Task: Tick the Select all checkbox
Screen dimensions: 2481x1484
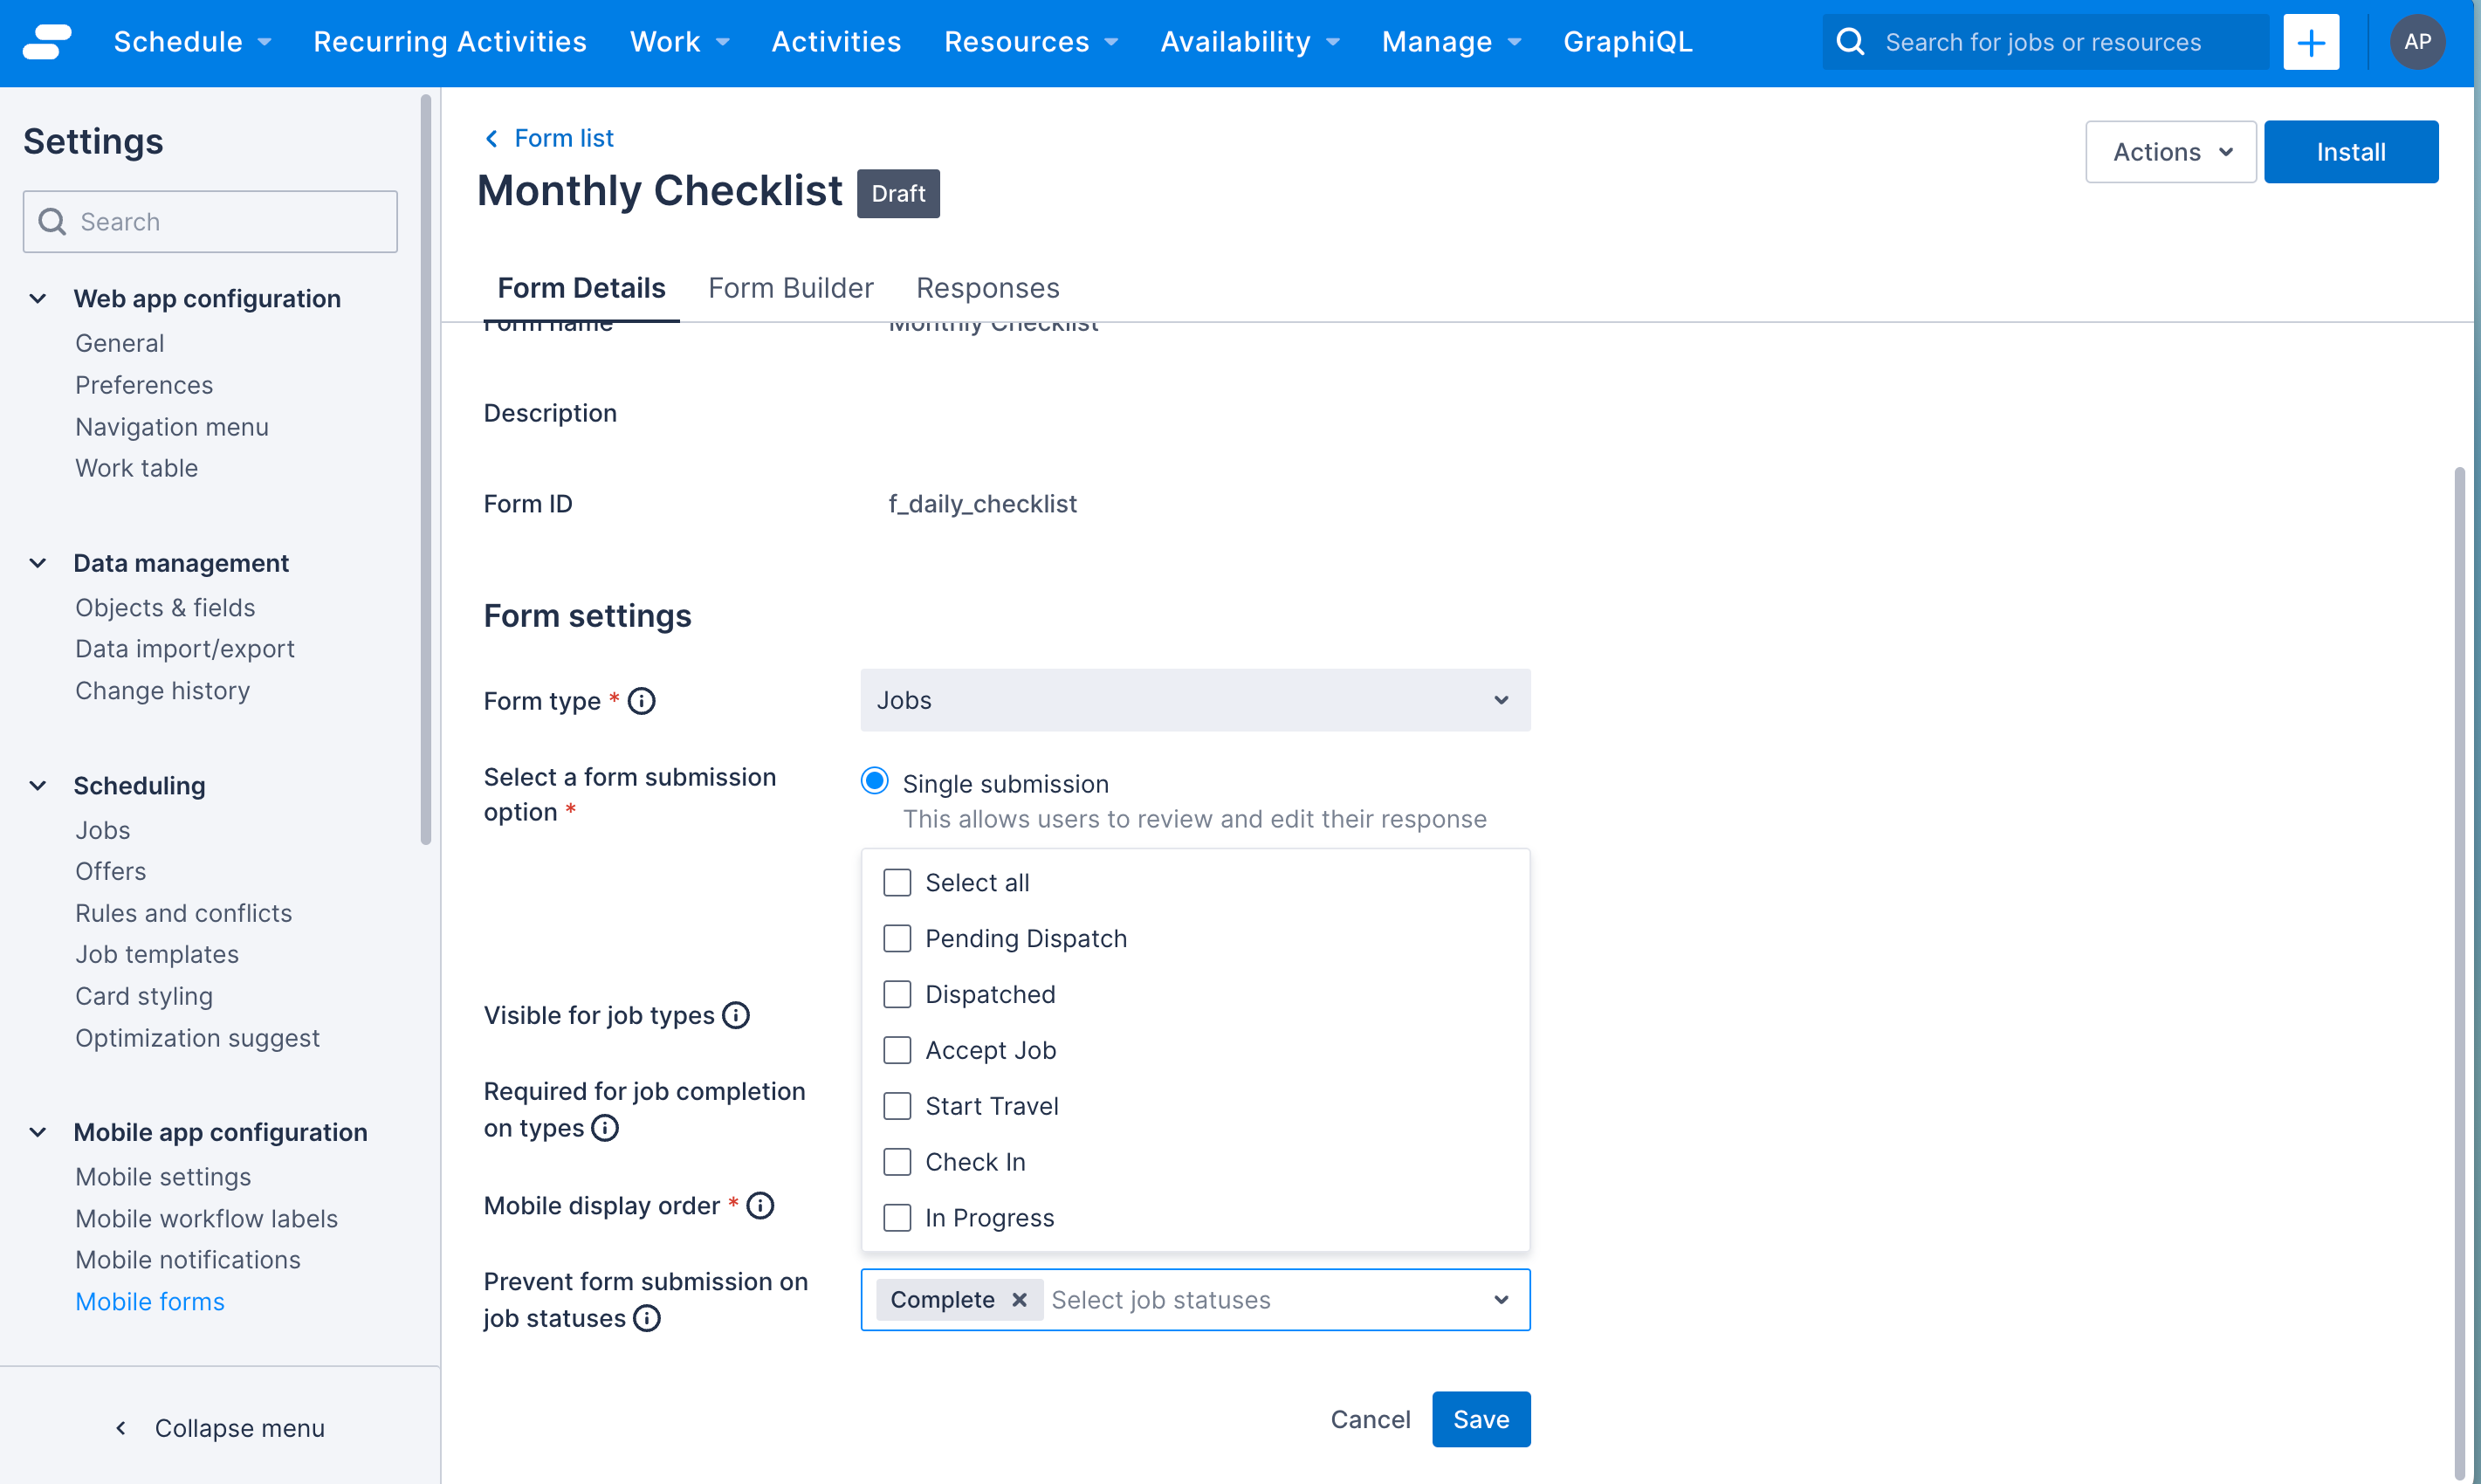Action: pyautogui.click(x=897, y=882)
